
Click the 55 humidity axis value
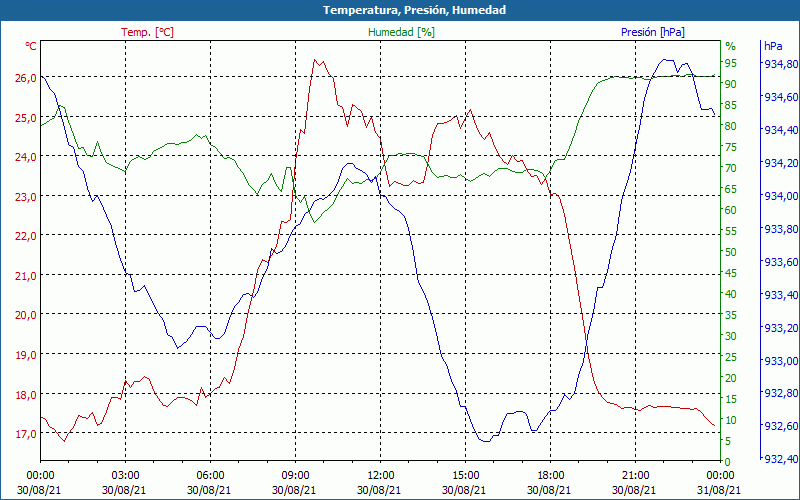click(731, 231)
